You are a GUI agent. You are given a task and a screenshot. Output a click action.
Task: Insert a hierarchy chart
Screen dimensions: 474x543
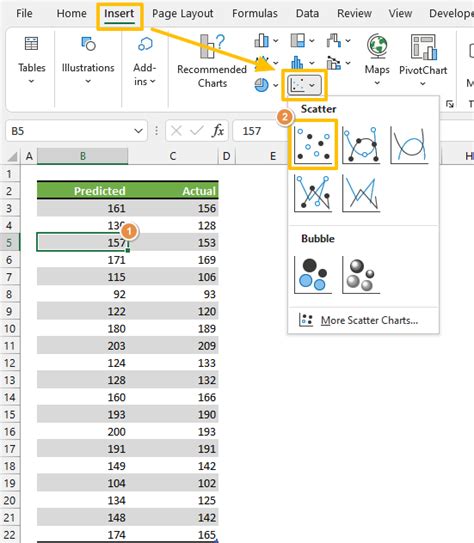point(298,41)
